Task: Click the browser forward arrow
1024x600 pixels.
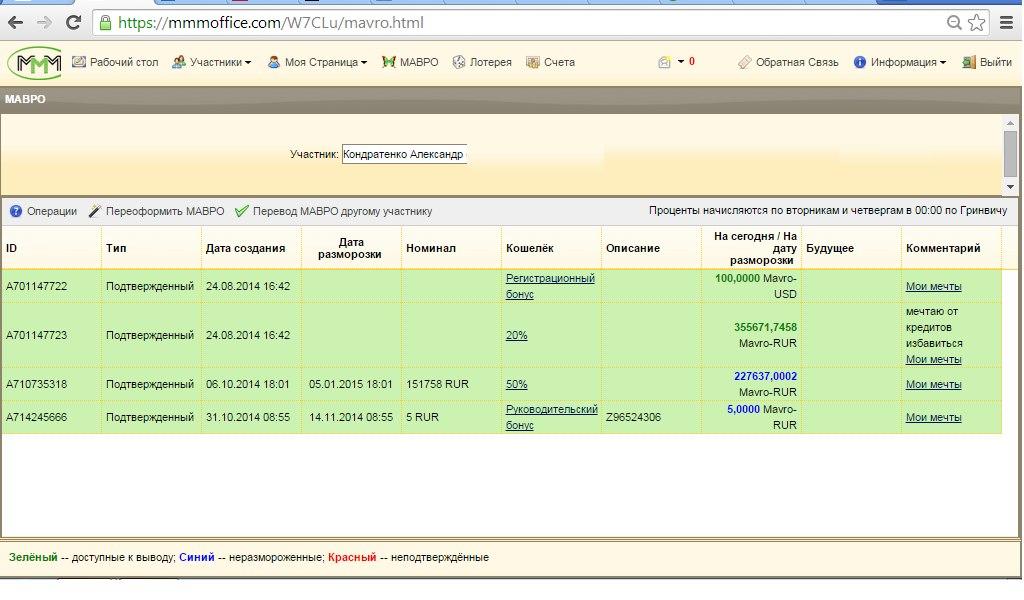Action: 44,23
